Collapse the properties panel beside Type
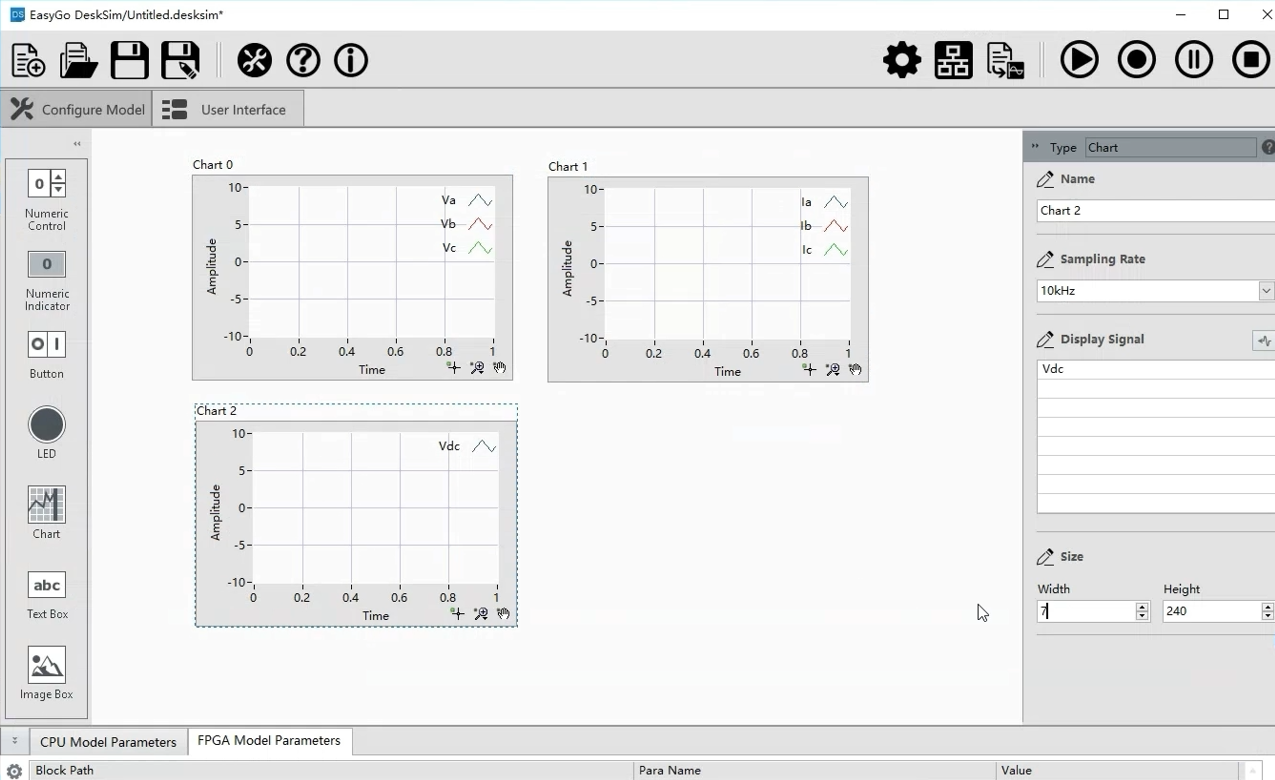Screen dimensions: 1275x780 pyautogui.click(x=1035, y=146)
